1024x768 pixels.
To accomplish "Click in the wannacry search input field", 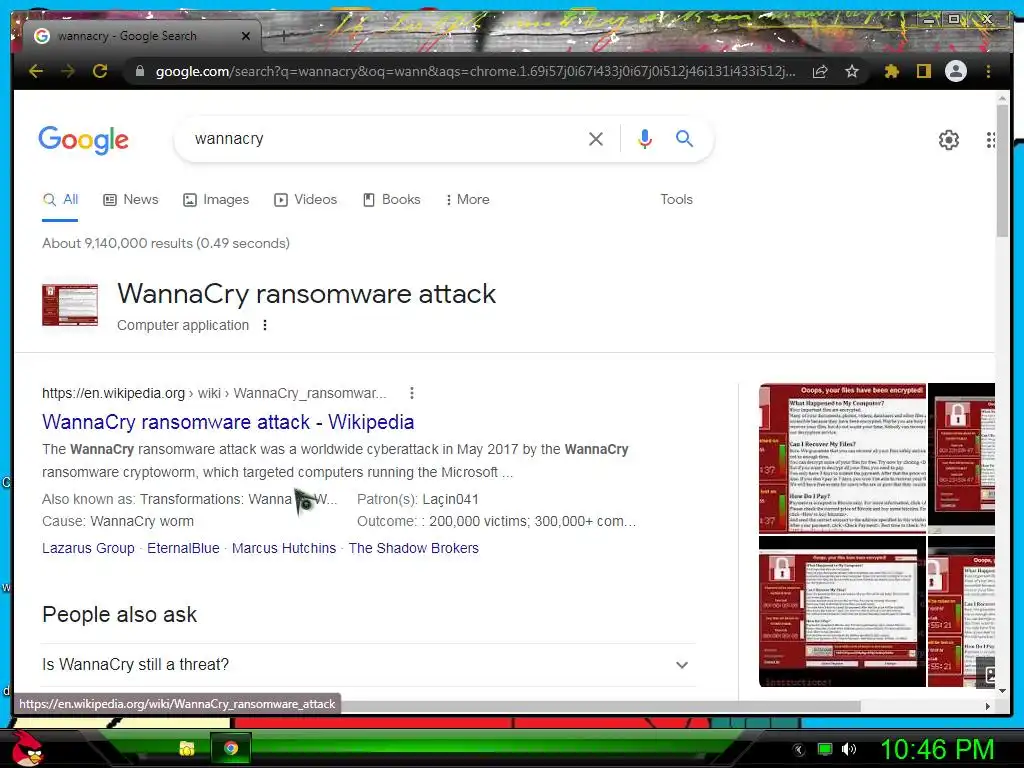I will pyautogui.click(x=385, y=138).
